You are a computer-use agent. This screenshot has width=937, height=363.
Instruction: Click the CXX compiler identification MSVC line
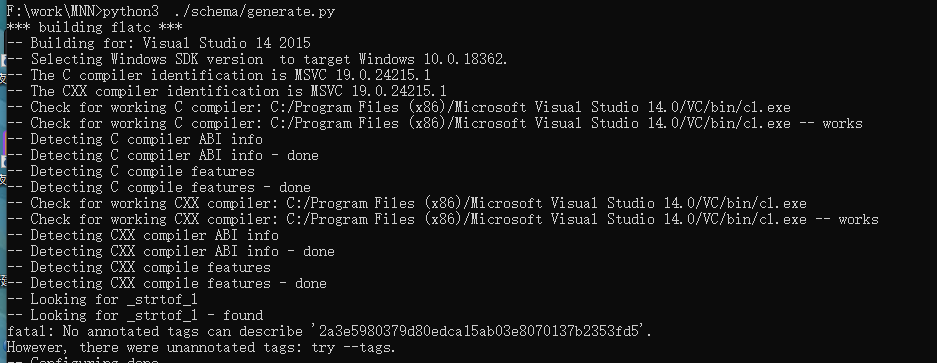[x=226, y=91]
